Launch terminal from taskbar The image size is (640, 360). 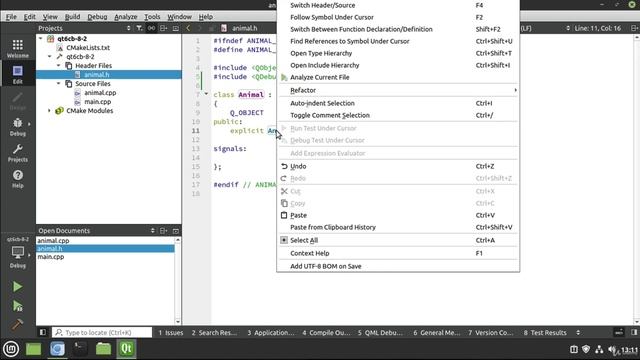[x=80, y=349]
